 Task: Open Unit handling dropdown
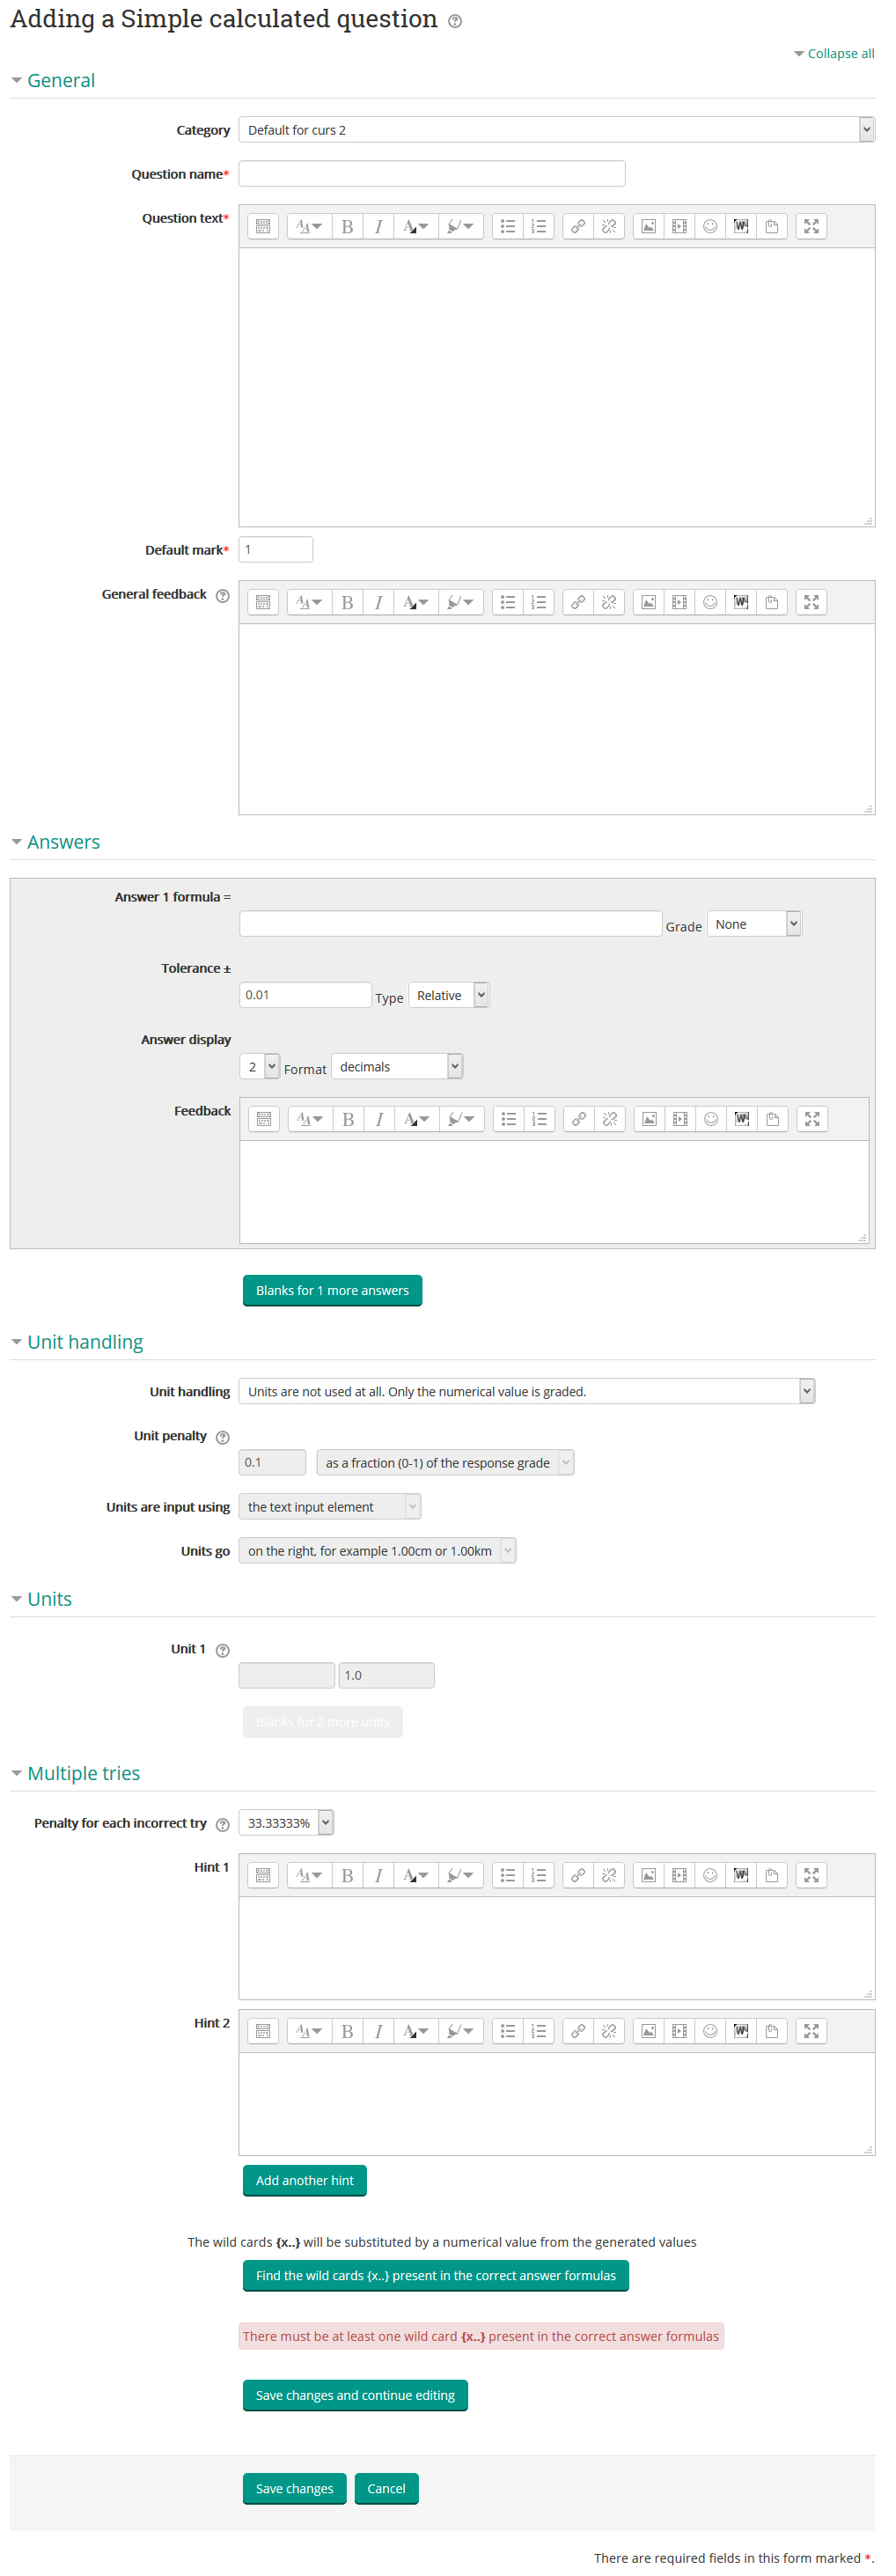tap(527, 1391)
